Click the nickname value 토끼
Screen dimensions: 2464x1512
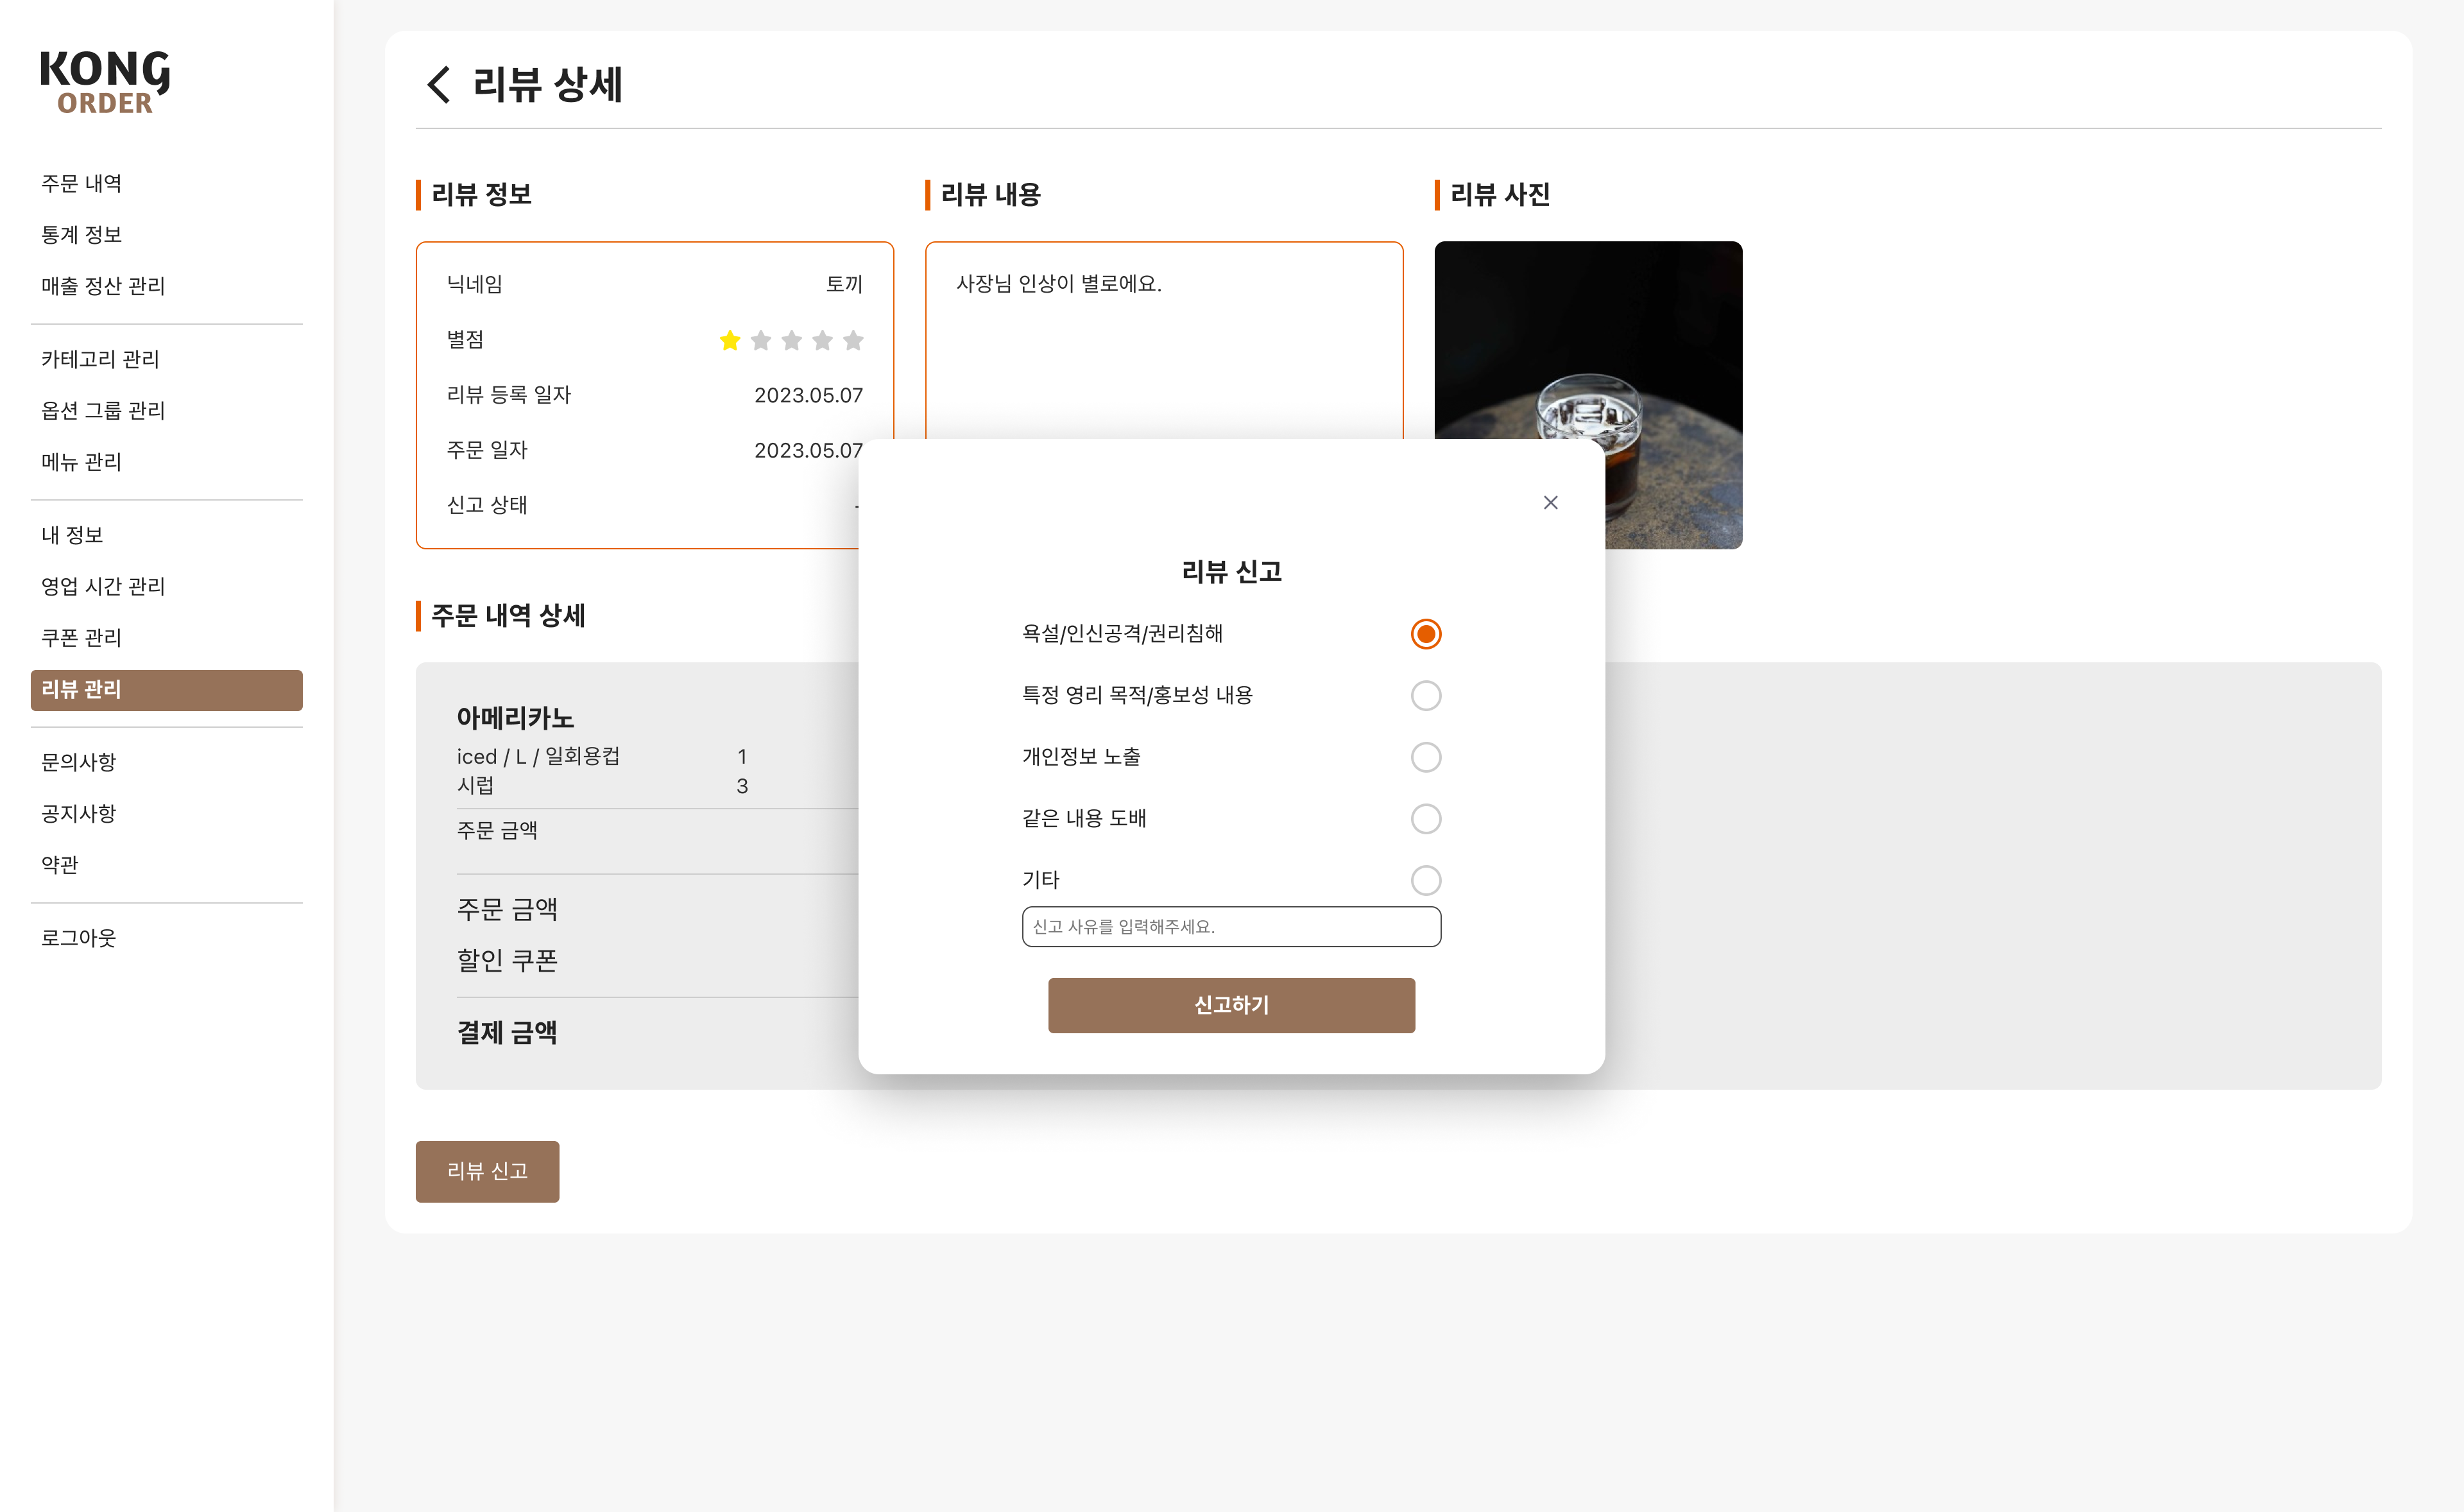844,284
